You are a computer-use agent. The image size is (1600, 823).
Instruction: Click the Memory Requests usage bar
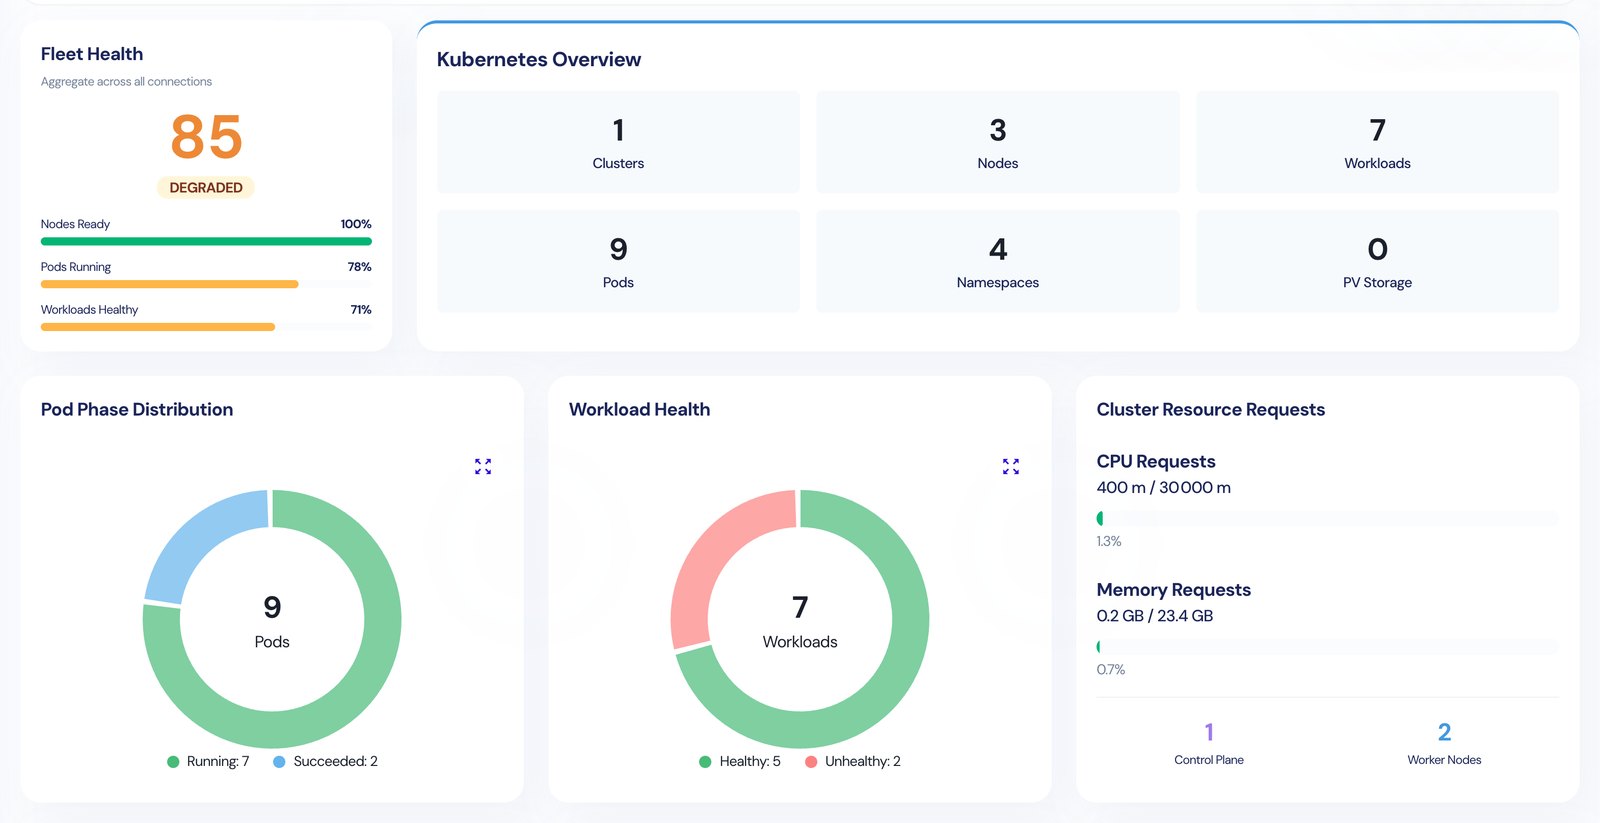[1327, 647]
